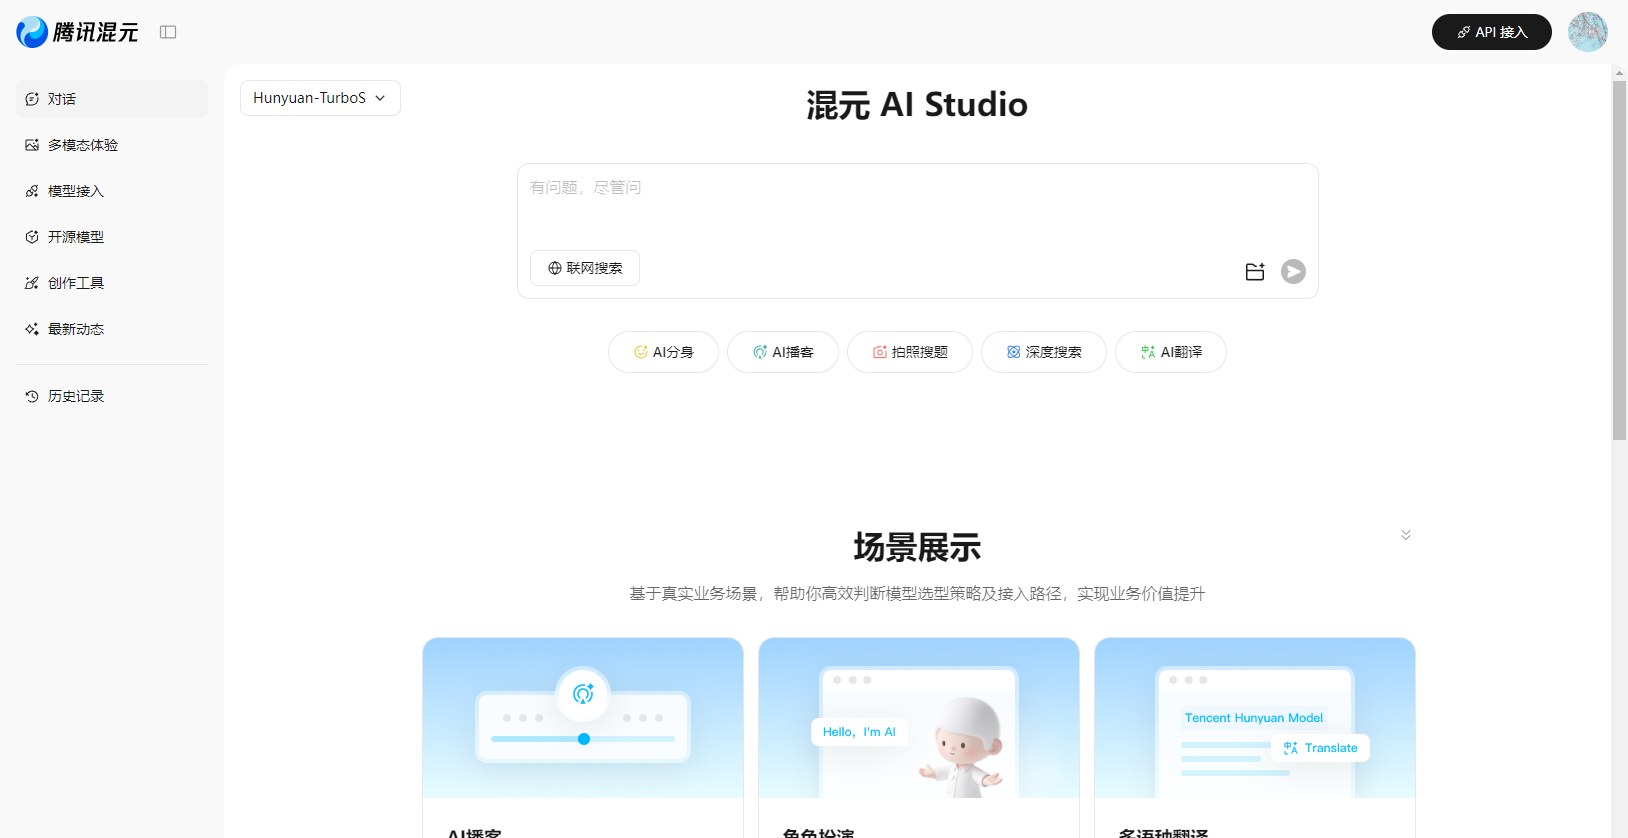This screenshot has height=838, width=1628.
Task: Collapse the sidebar with the panel icon
Action: [168, 32]
